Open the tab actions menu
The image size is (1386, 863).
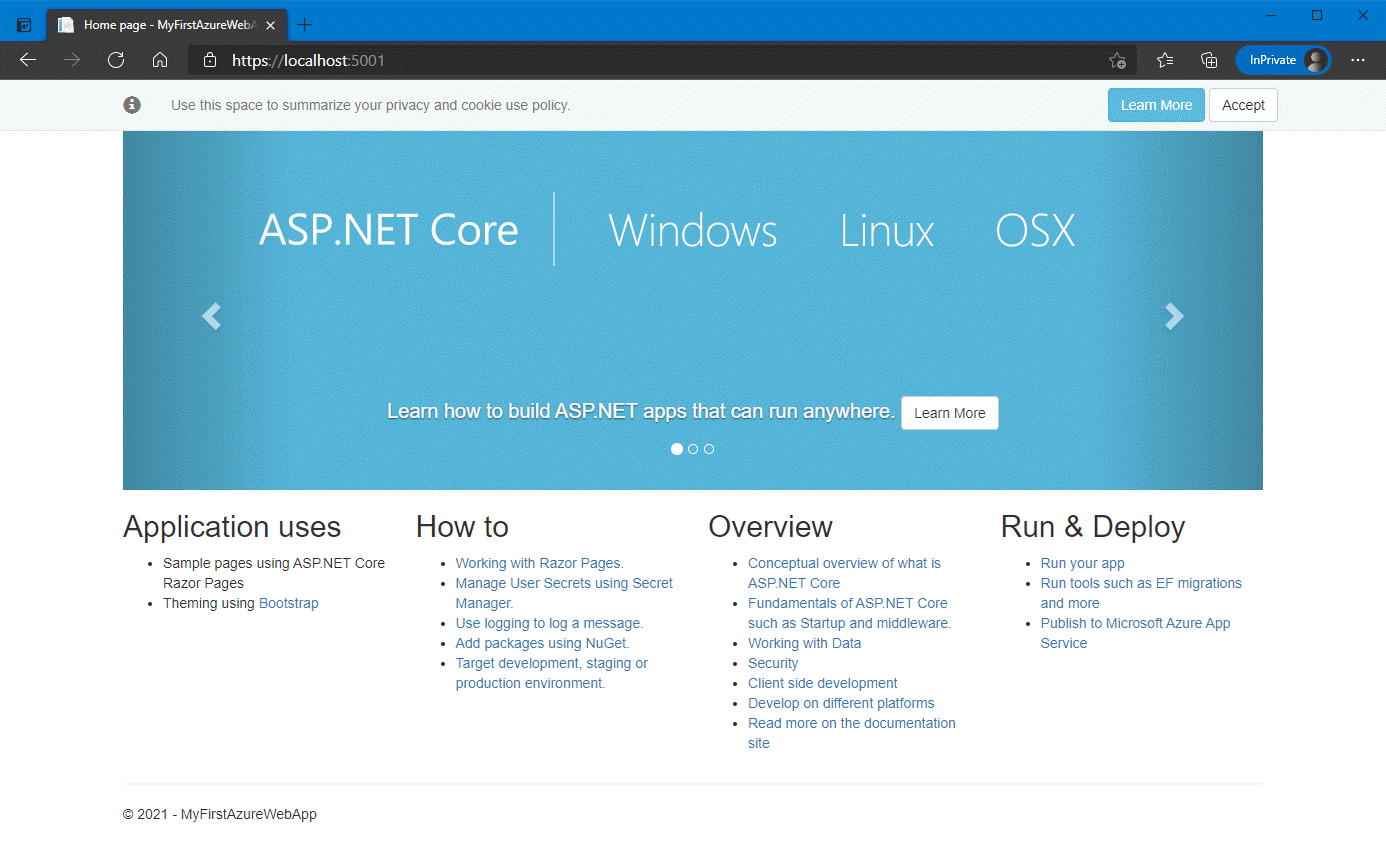click(24, 25)
